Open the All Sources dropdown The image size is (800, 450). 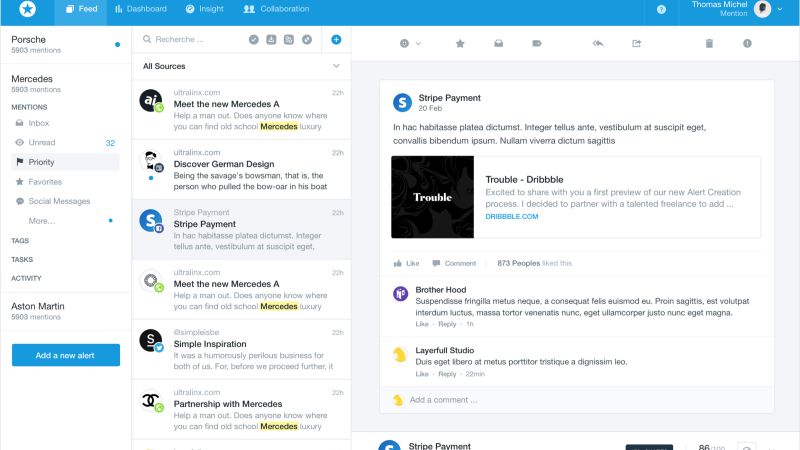click(241, 66)
